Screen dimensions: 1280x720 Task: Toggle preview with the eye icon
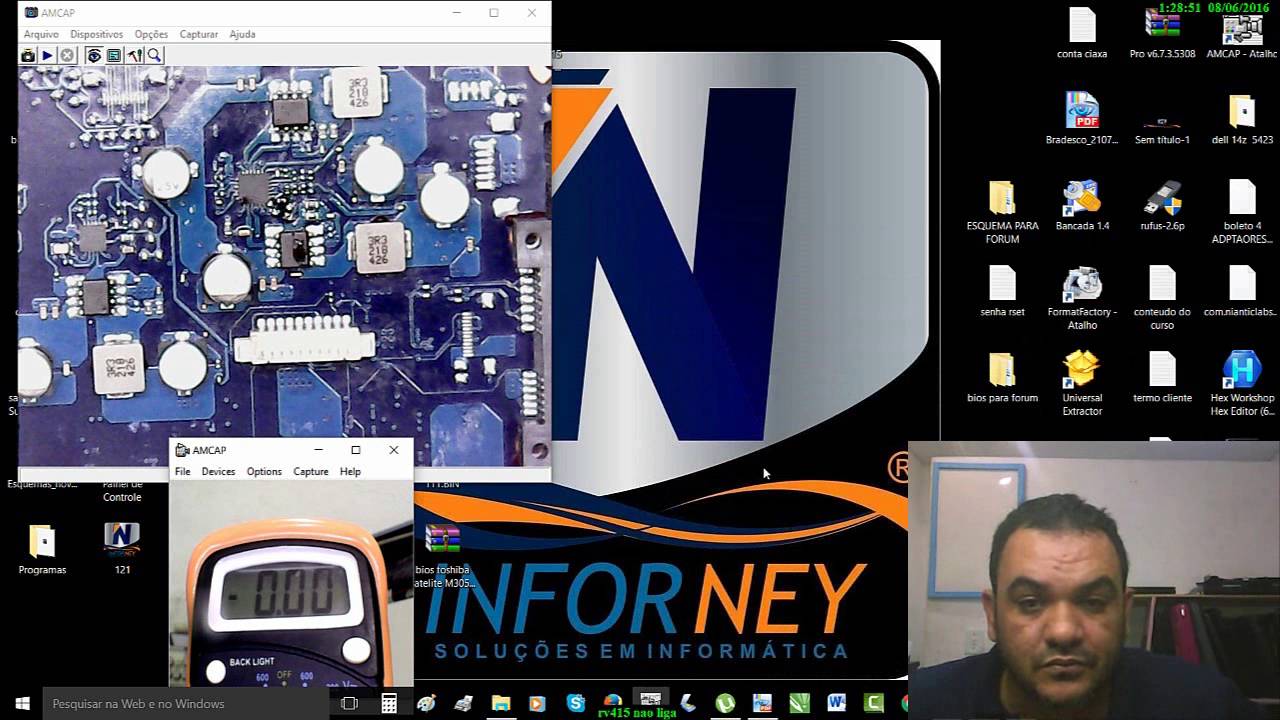pyautogui.click(x=94, y=56)
